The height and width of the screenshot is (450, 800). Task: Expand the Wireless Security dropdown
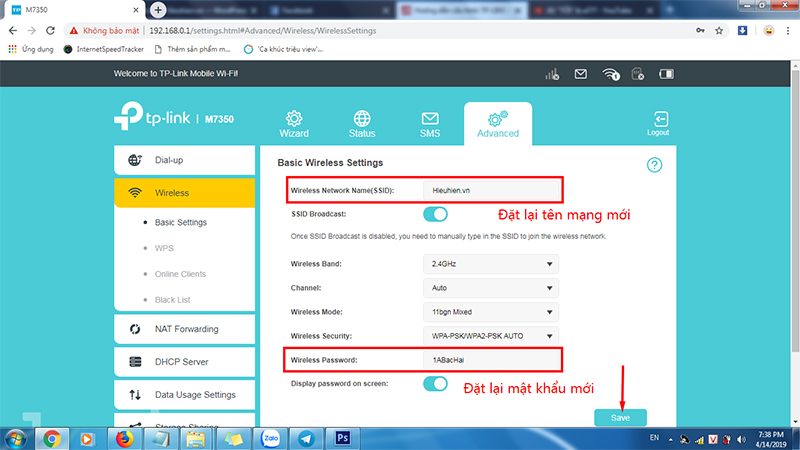490,335
